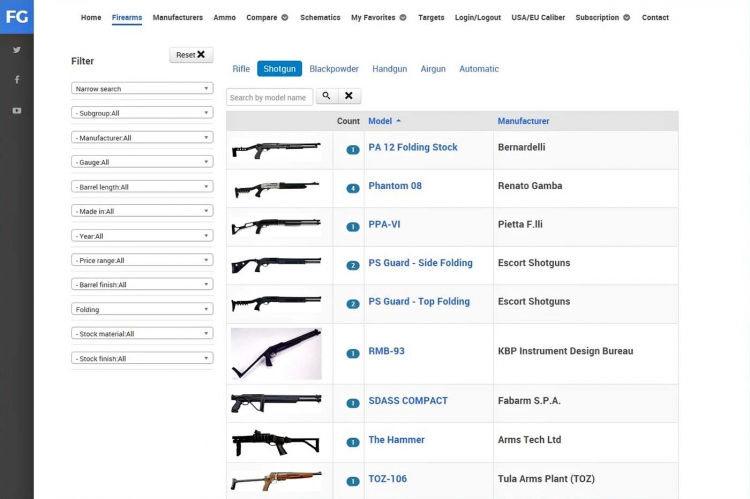
Task: Open the Contact menu item
Action: click(655, 18)
